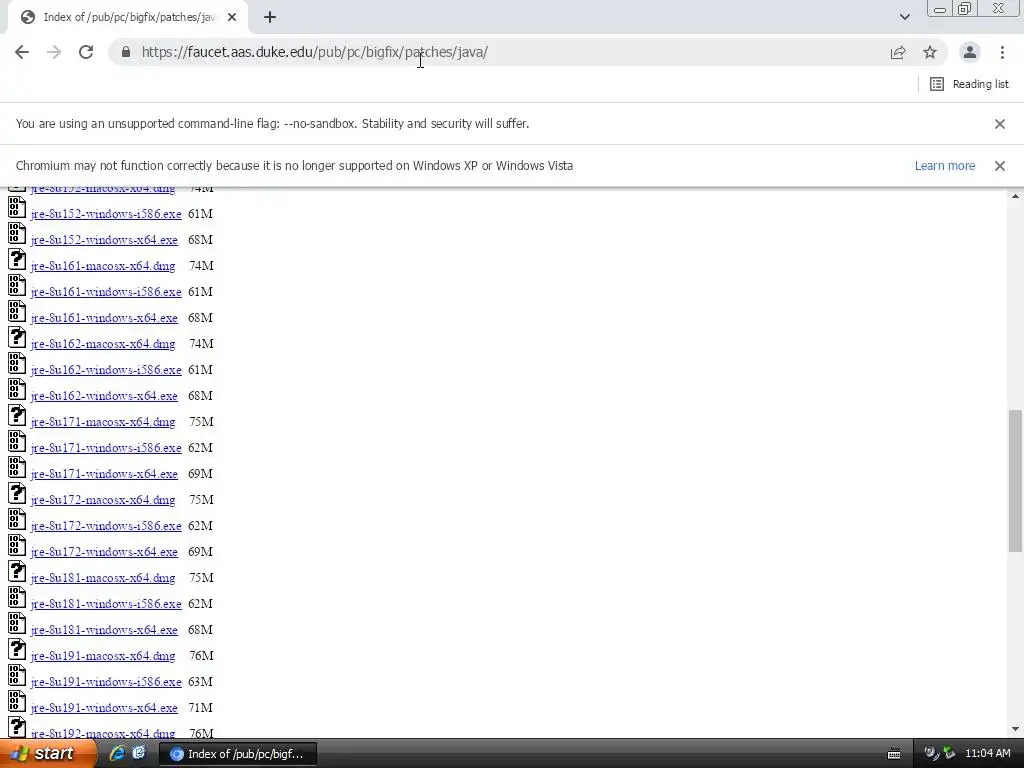1024x768 pixels.
Task: Click binary file icon beside jre-8u171-windows-x64.exe
Action: [x=17, y=468]
